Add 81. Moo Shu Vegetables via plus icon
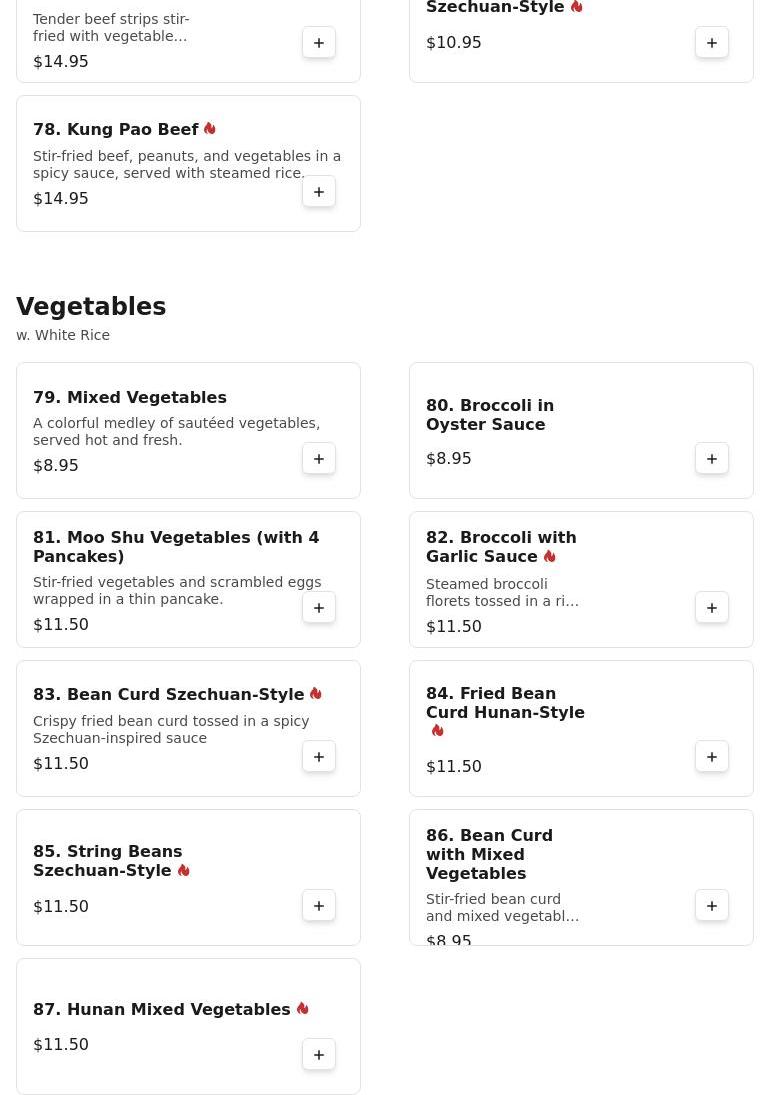The width and height of the screenshot is (770, 1095). pos(318,608)
